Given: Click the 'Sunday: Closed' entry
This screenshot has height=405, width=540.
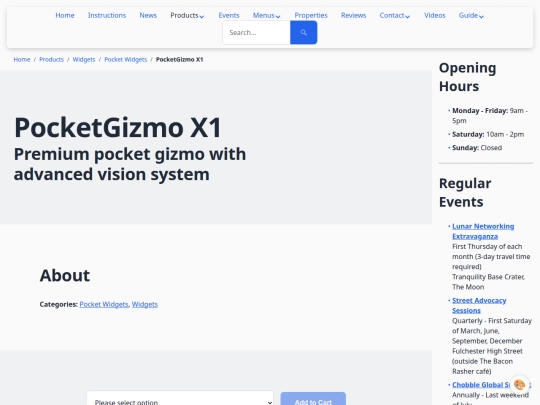Looking at the screenshot, I should pos(477,148).
